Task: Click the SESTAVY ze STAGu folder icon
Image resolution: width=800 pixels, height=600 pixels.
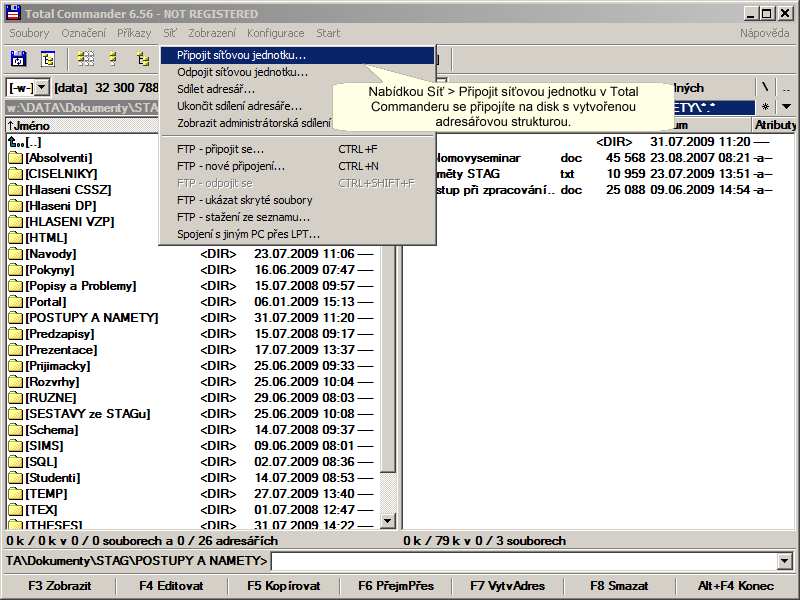Action: pos(16,414)
